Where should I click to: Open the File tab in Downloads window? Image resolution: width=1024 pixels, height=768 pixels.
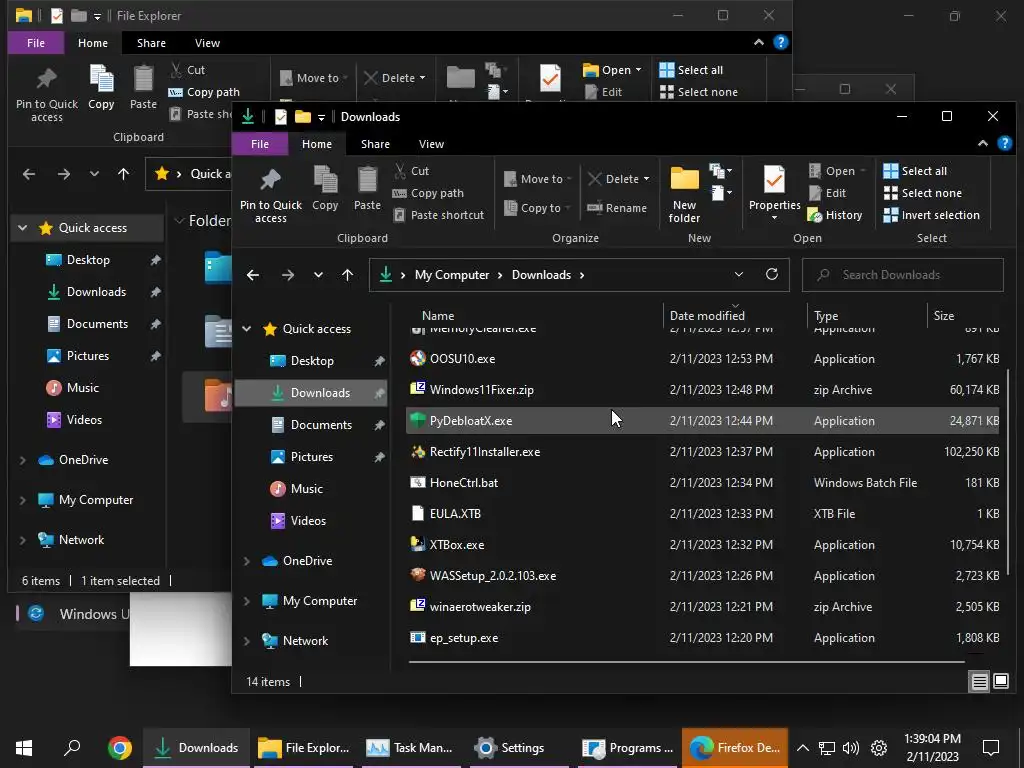click(260, 144)
